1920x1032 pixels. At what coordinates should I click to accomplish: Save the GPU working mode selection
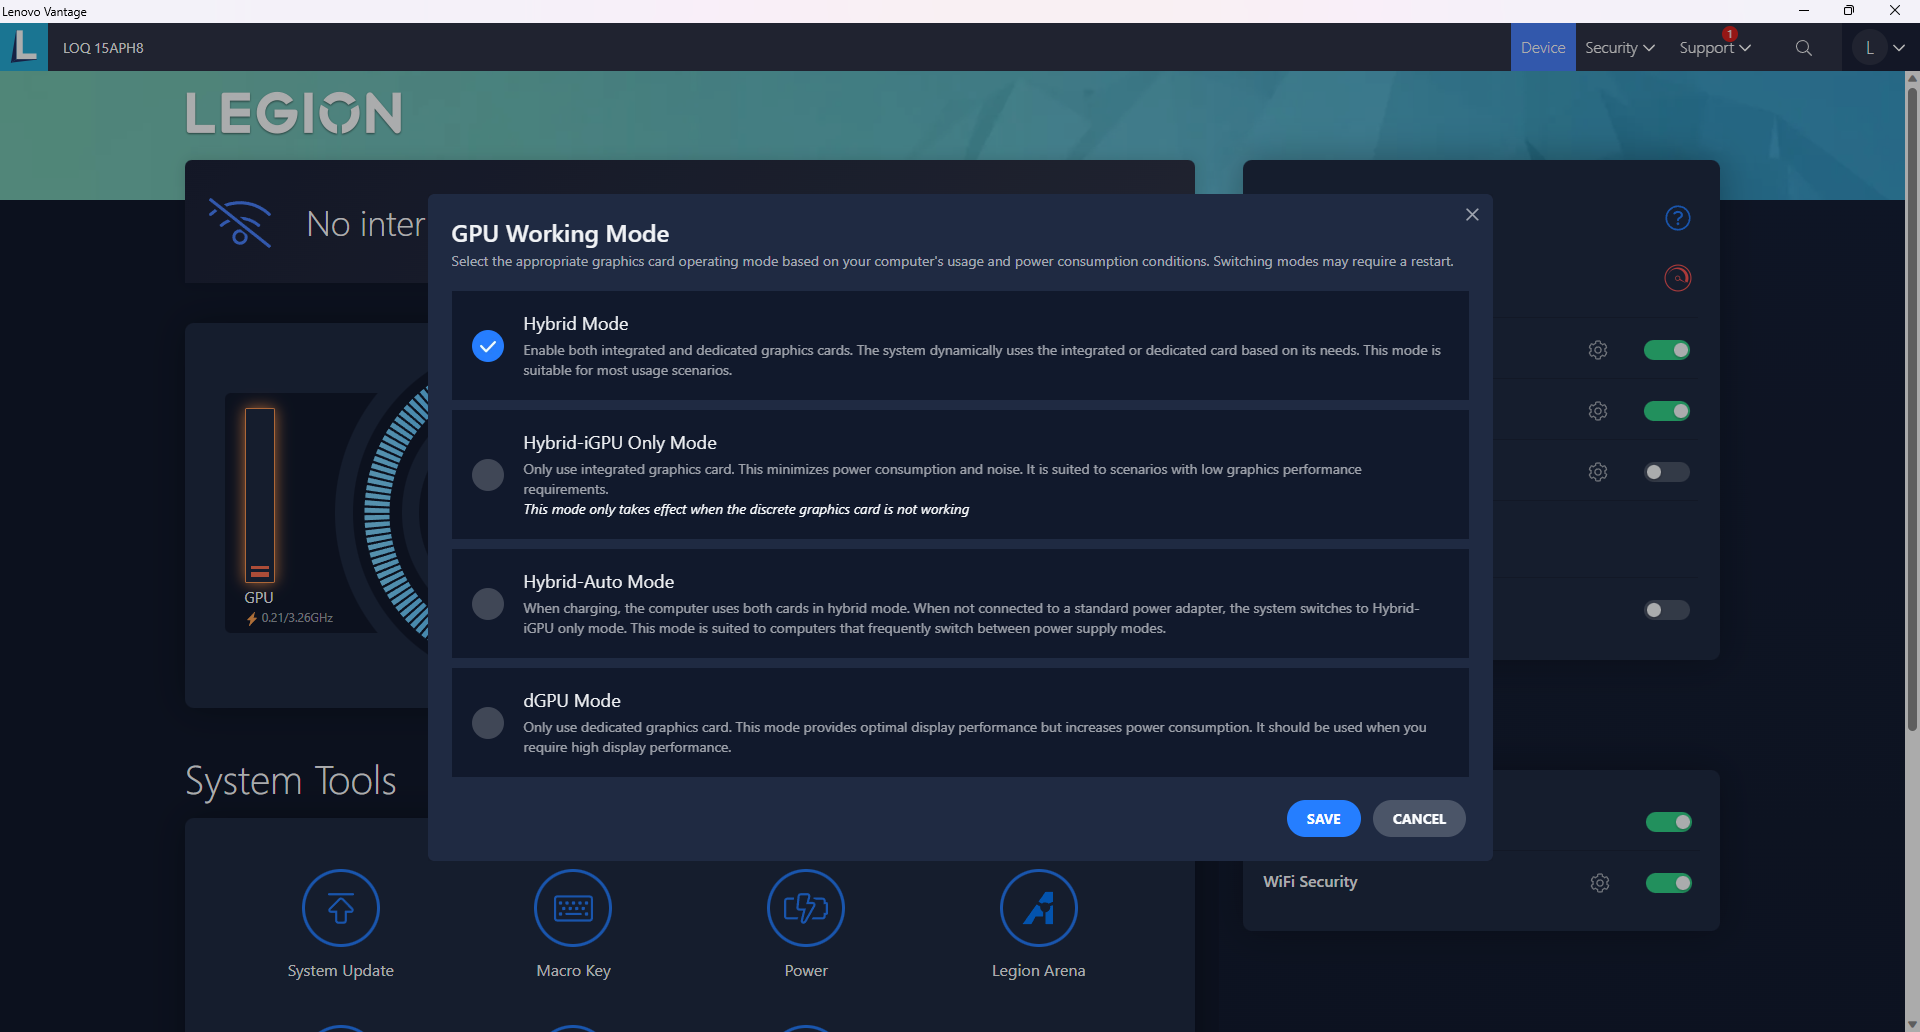[x=1324, y=819]
